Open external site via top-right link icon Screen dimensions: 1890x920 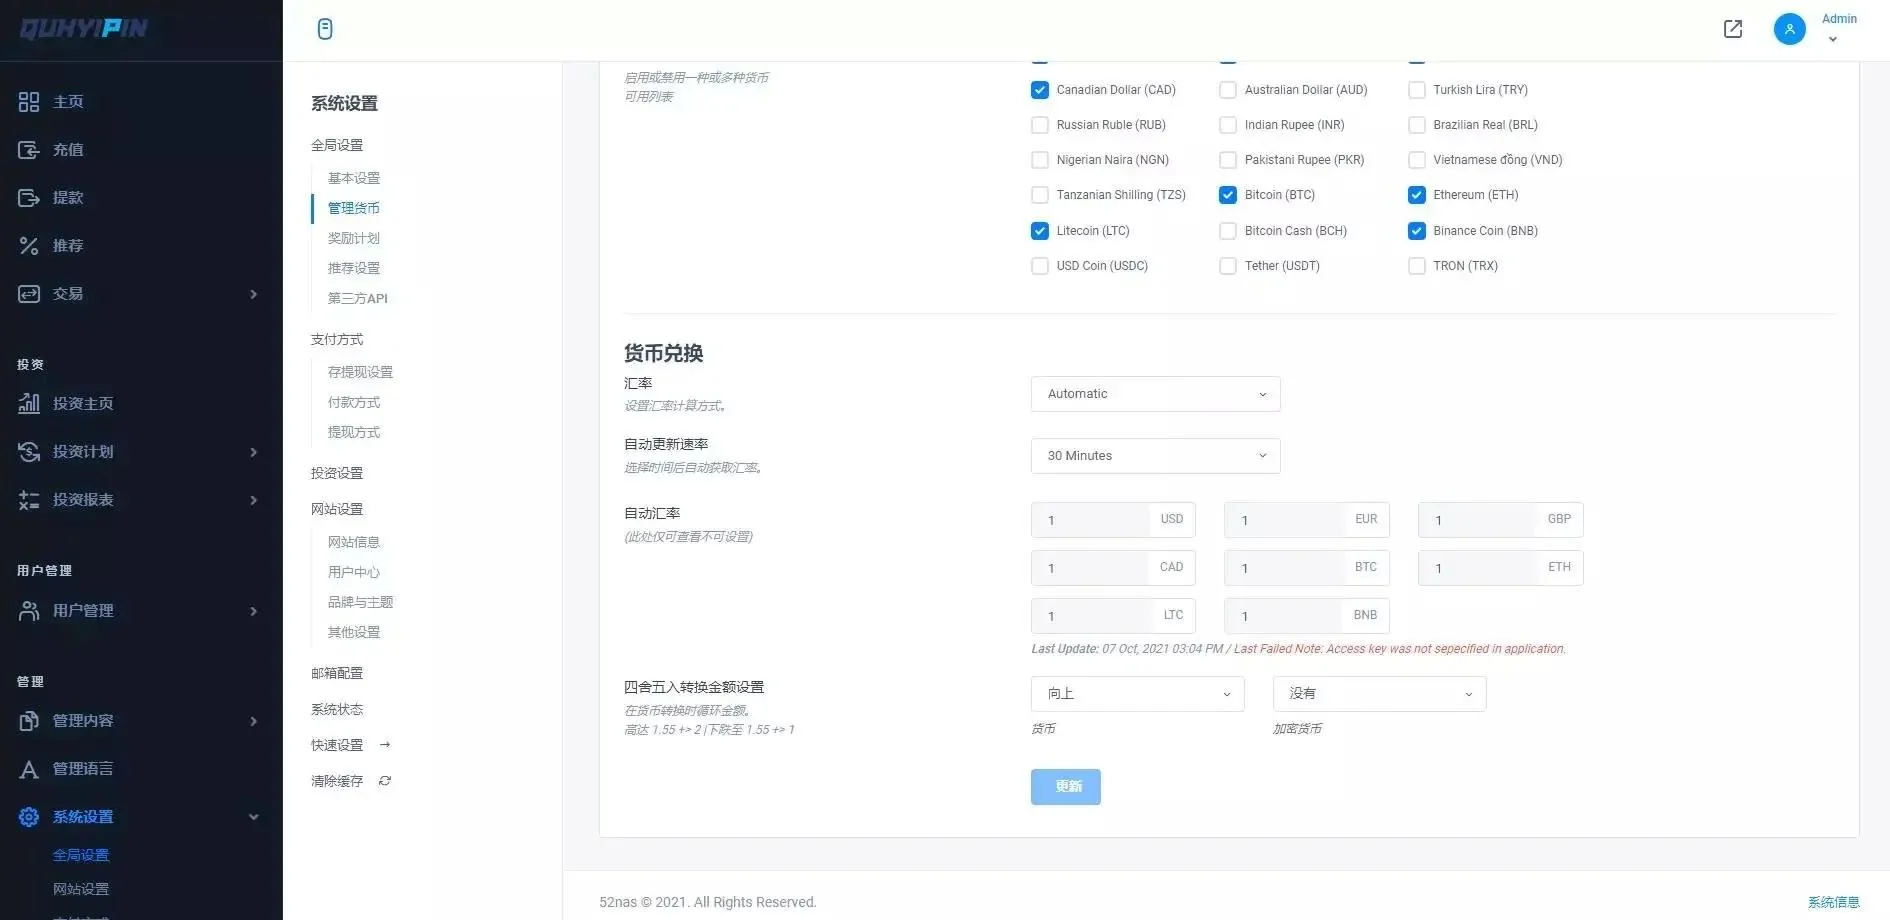1733,29
